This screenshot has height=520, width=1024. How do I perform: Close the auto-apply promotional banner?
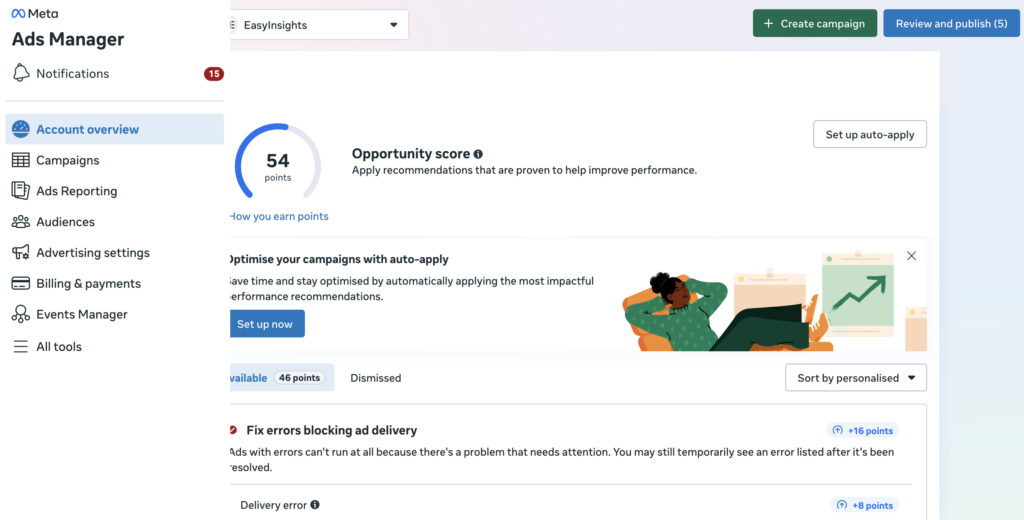911,256
